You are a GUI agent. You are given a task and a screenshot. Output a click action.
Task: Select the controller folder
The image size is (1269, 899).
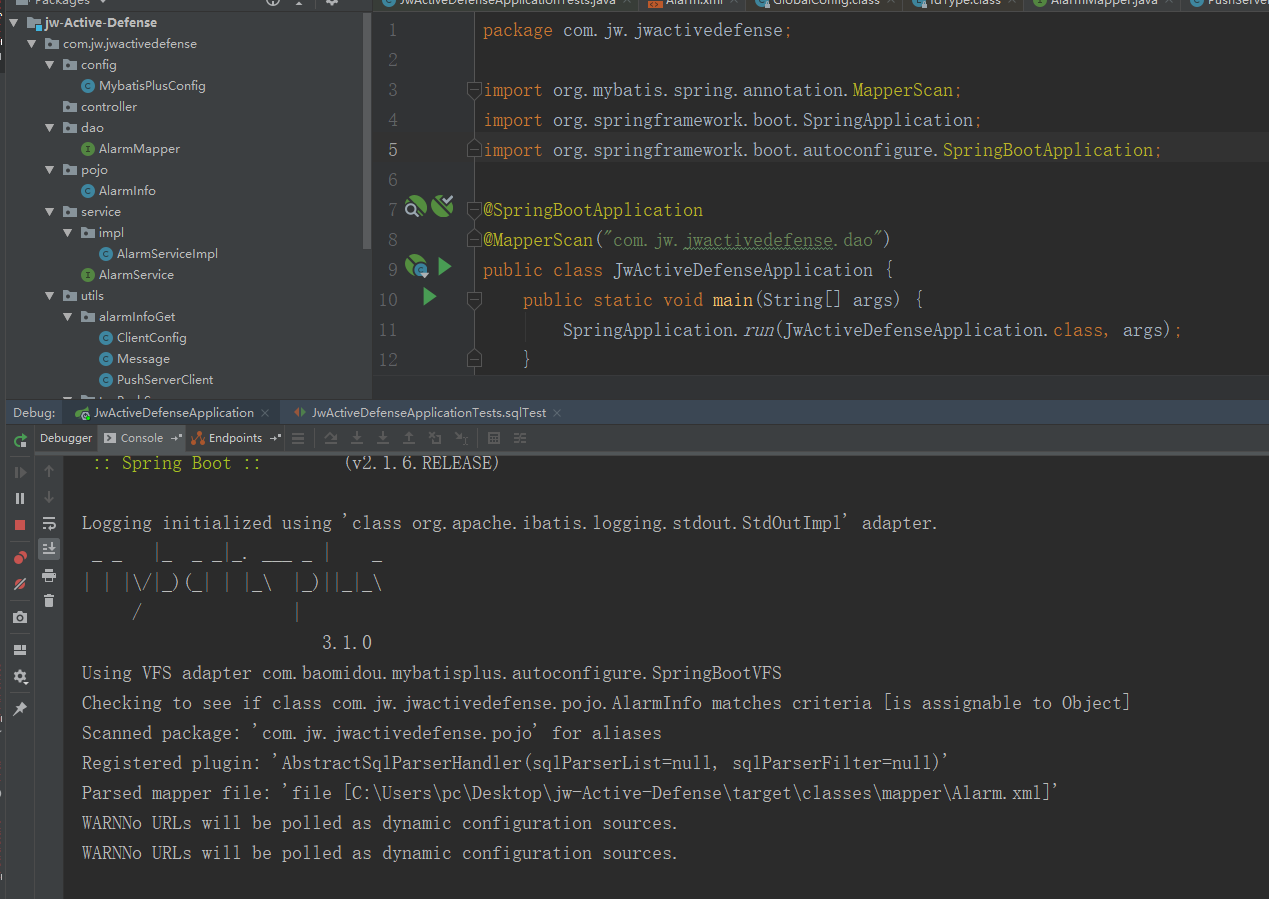[109, 107]
